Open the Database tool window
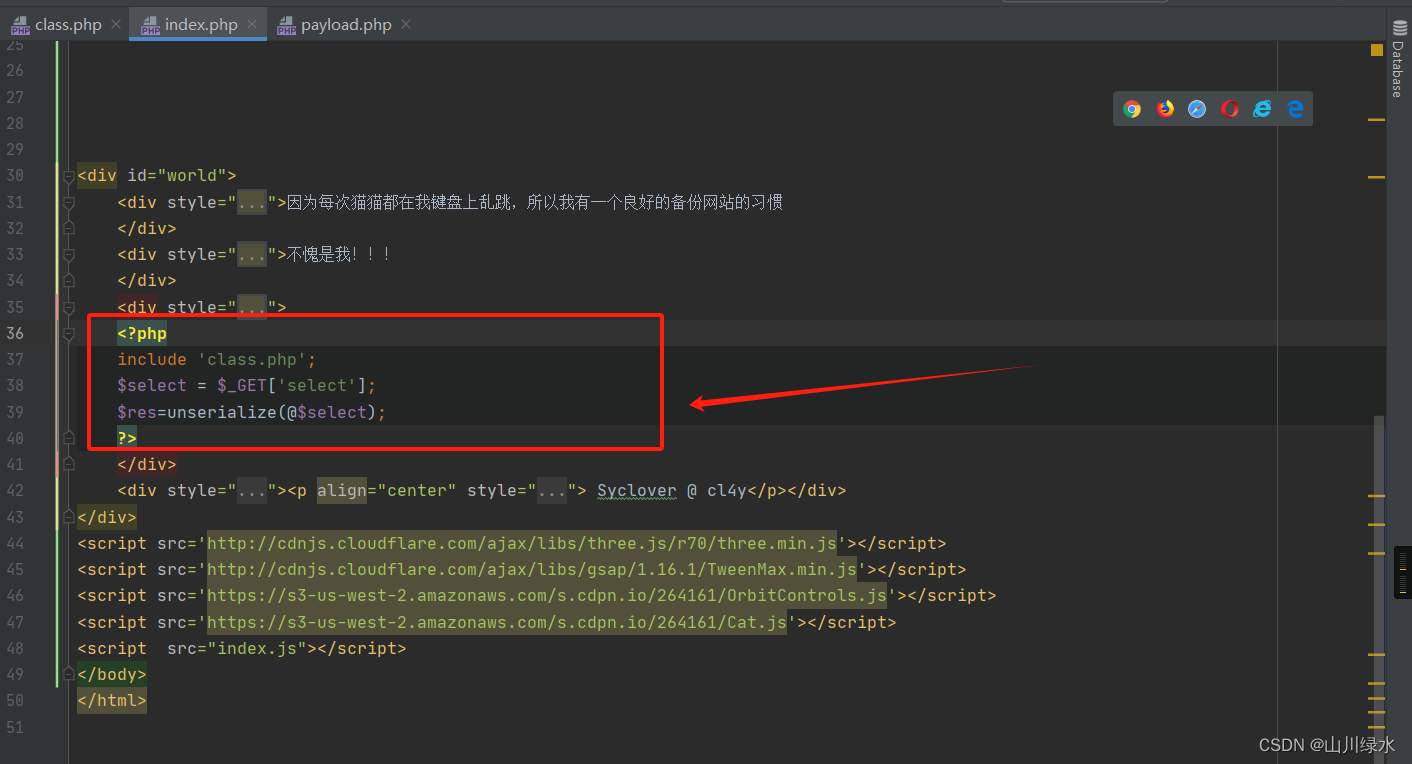 click(1398, 58)
